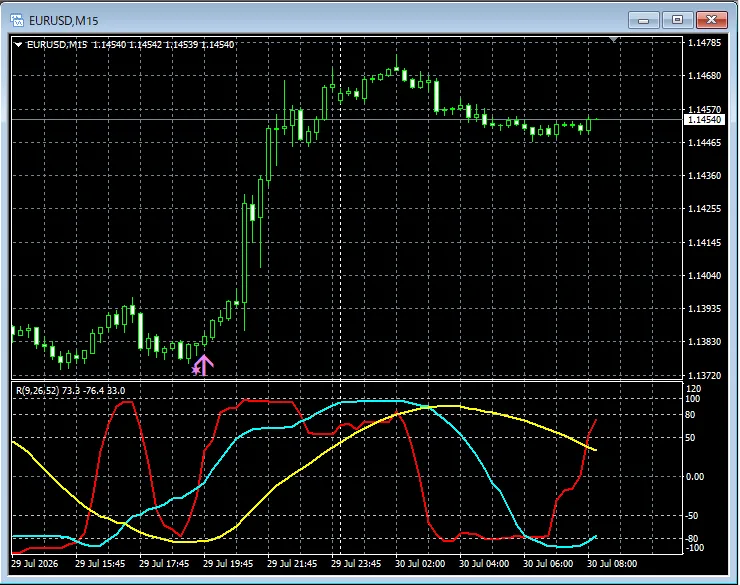This screenshot has height=585, width=740.
Task: Click the indicator scale value -100
Action: click(694, 548)
